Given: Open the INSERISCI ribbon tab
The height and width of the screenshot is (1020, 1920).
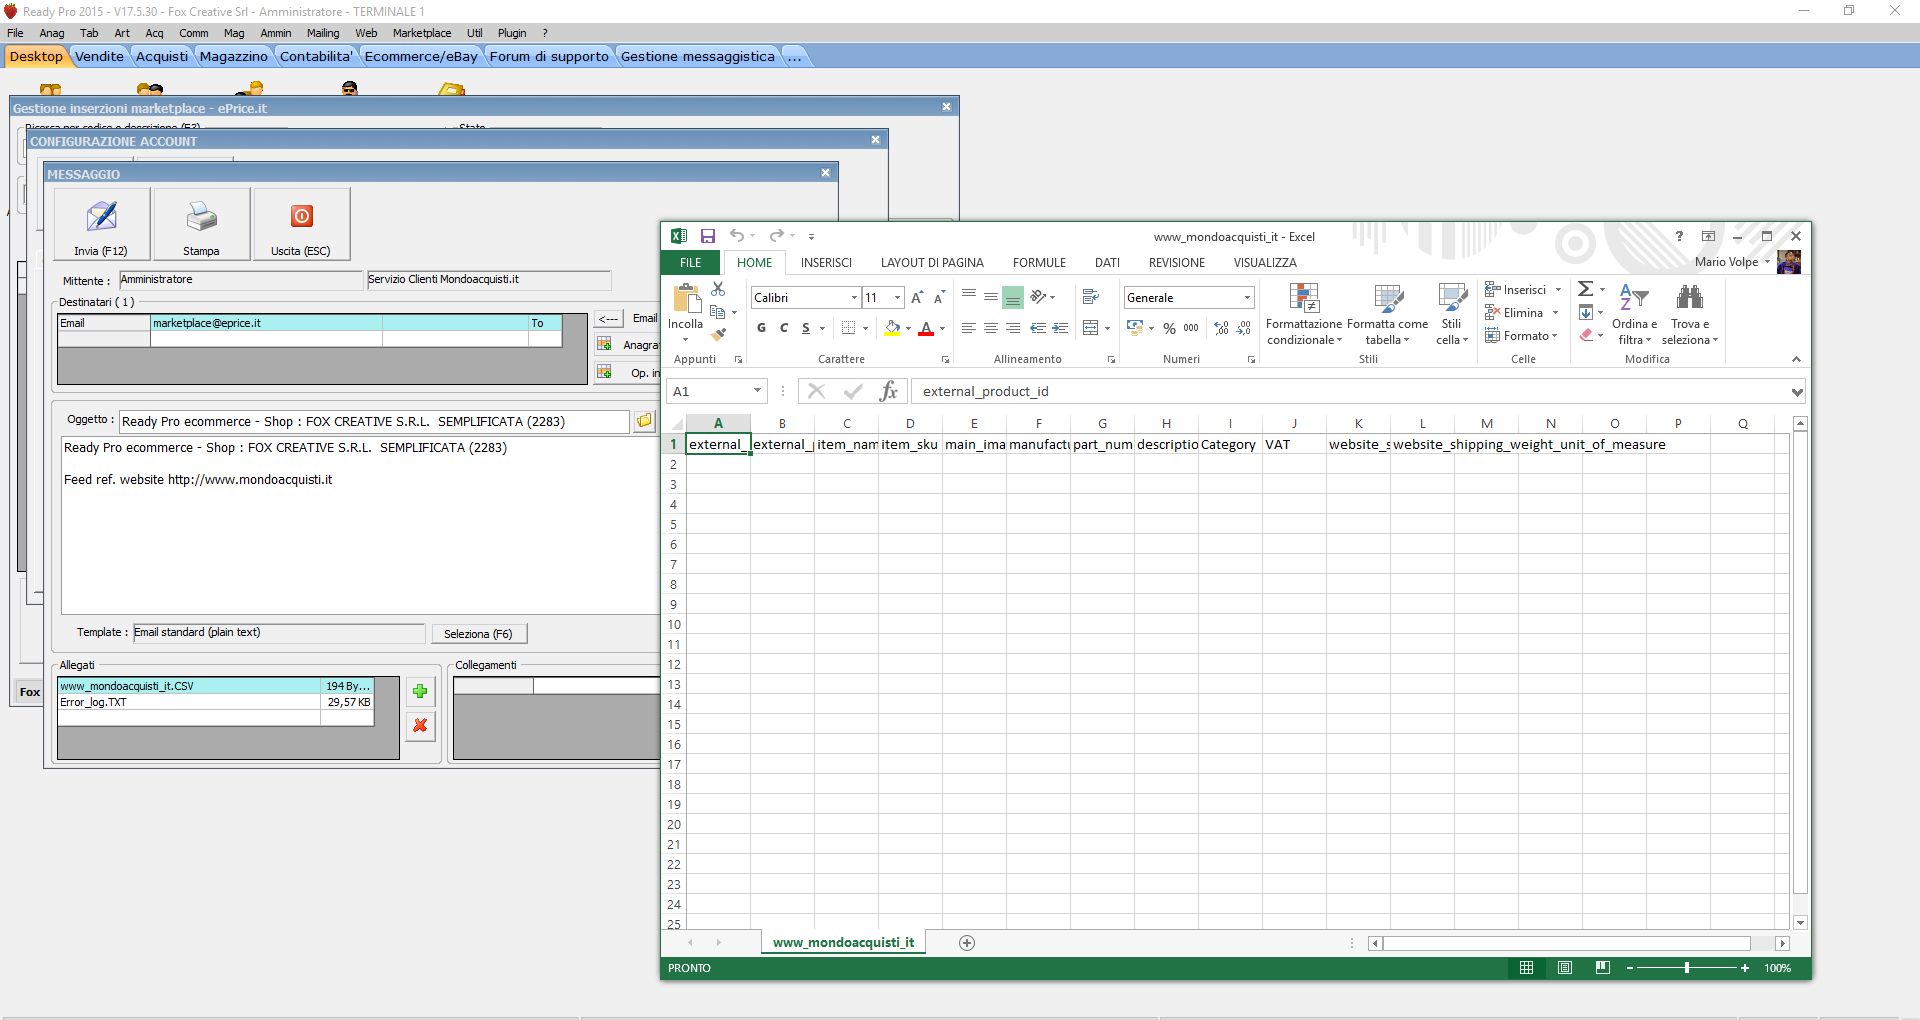Looking at the screenshot, I should click(826, 263).
